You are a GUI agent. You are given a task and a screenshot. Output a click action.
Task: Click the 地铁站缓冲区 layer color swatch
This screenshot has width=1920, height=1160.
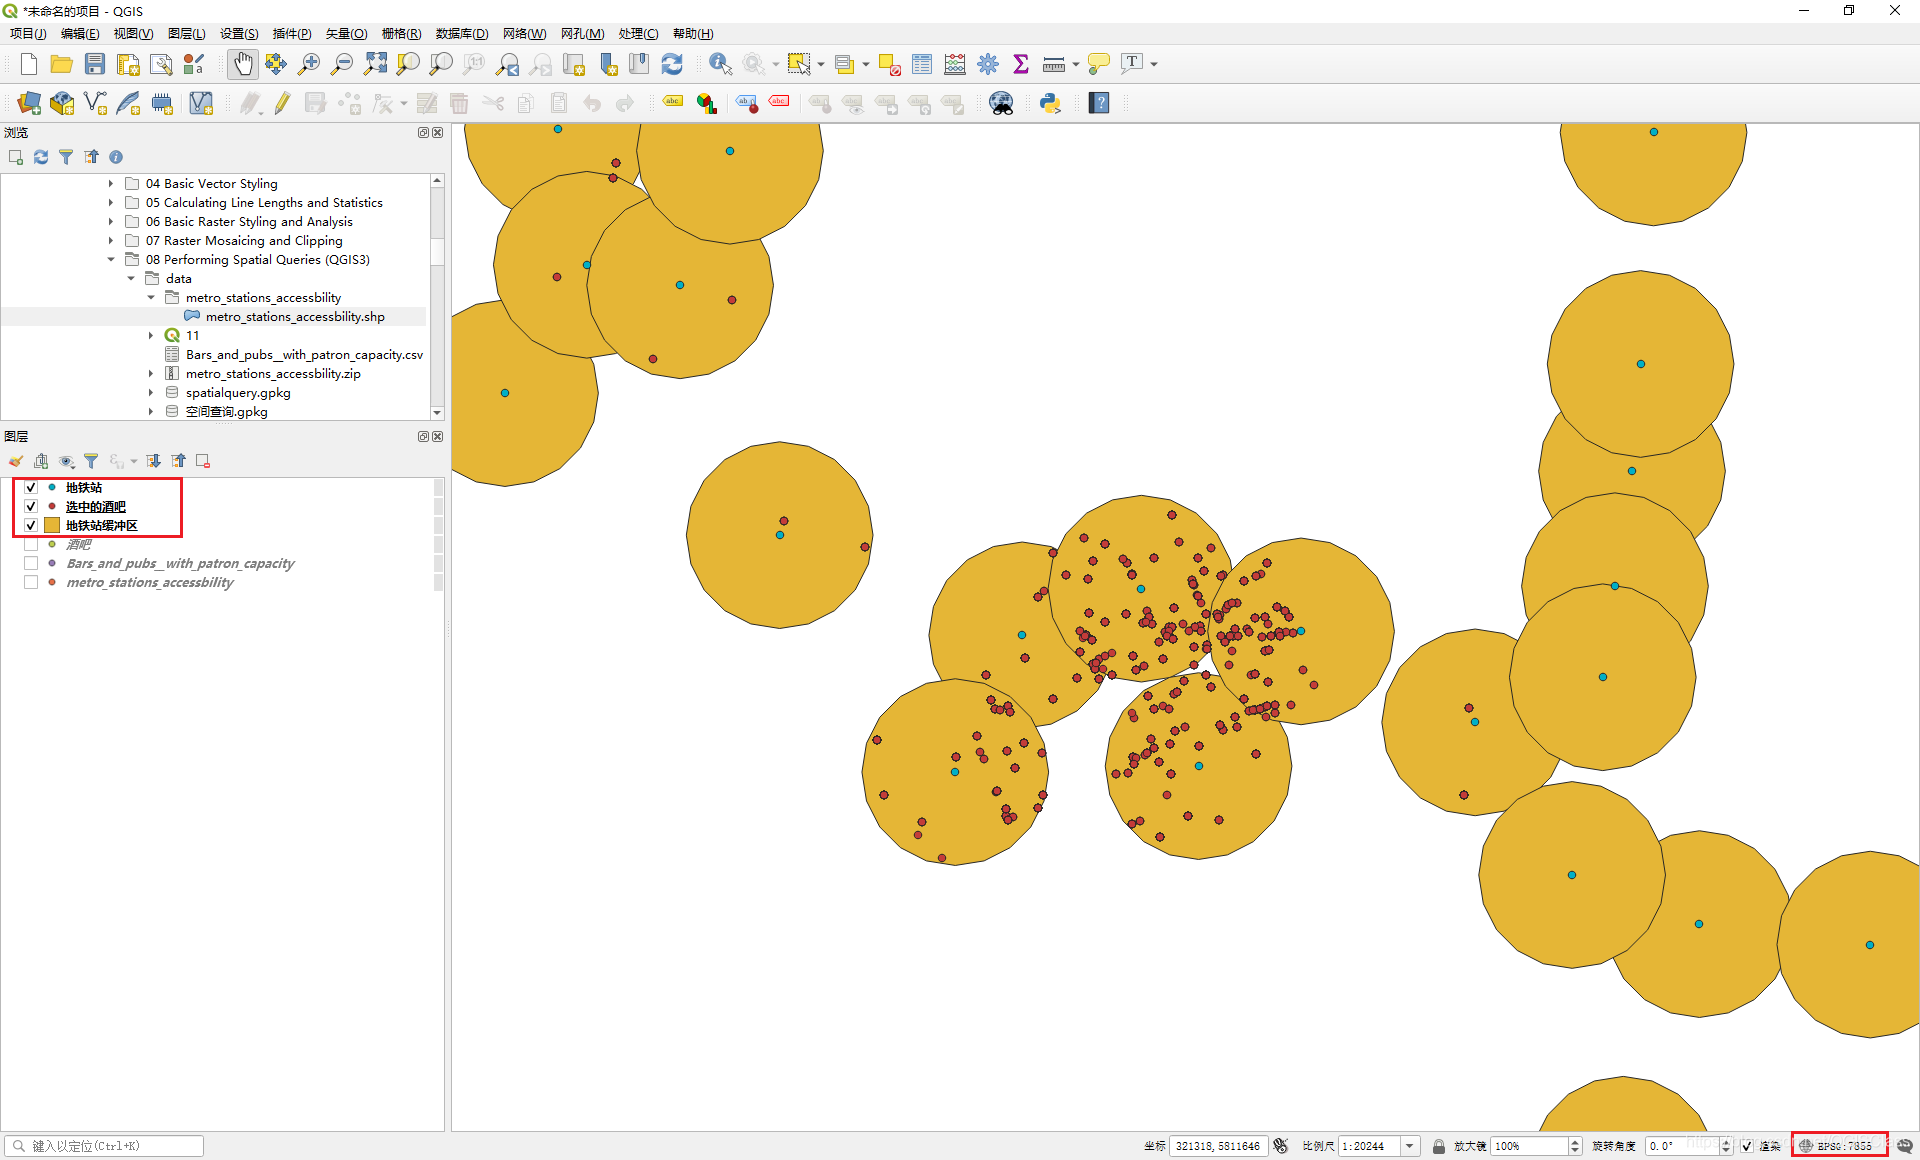point(52,525)
